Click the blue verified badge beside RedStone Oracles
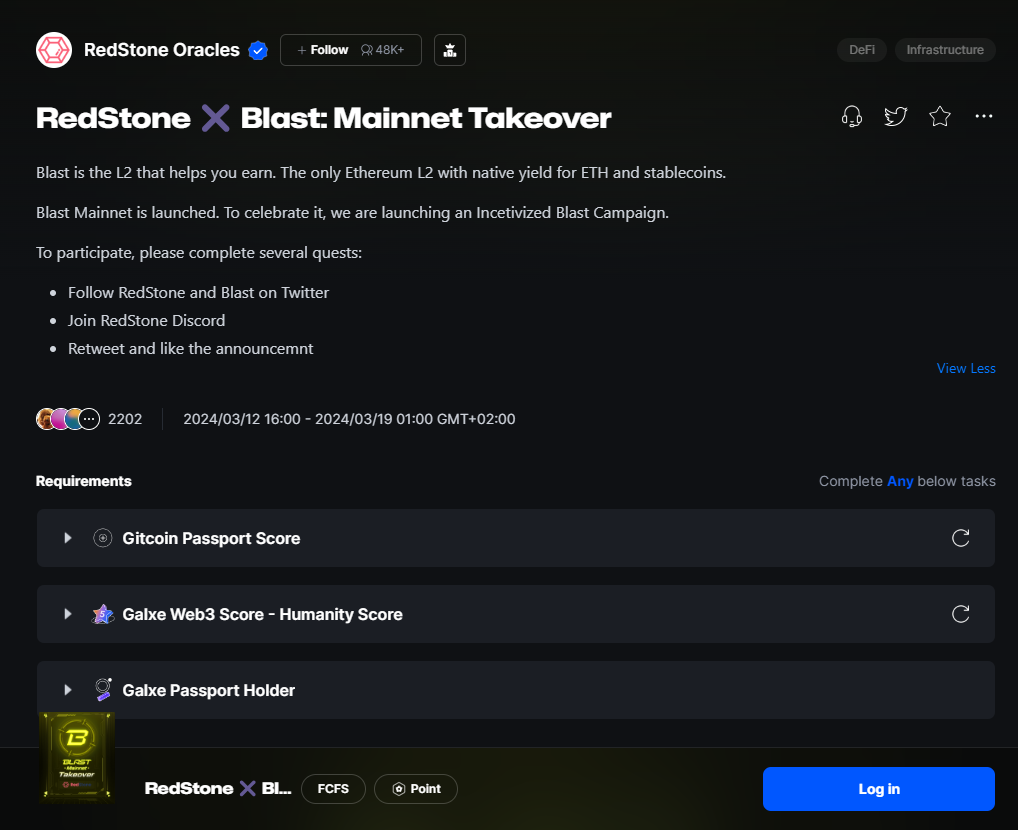 (x=258, y=50)
